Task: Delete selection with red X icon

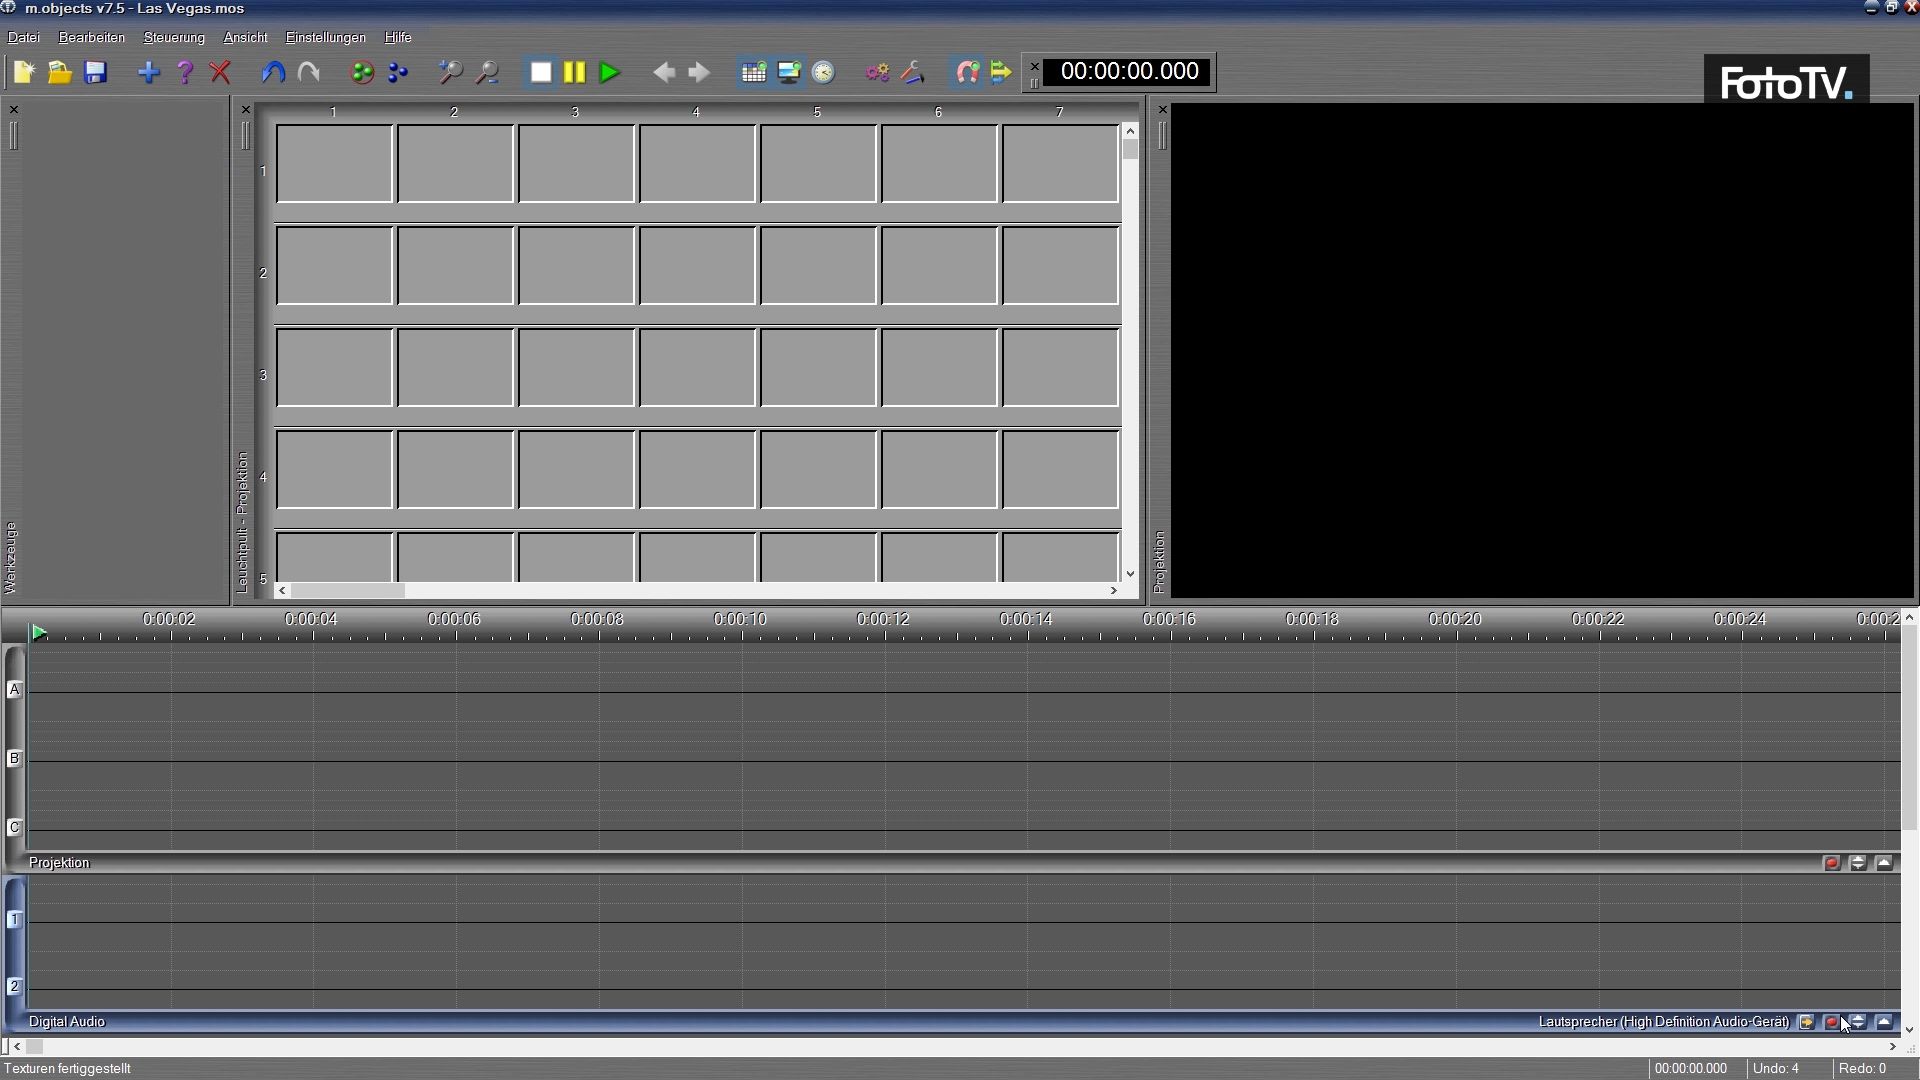Action: 220,72
